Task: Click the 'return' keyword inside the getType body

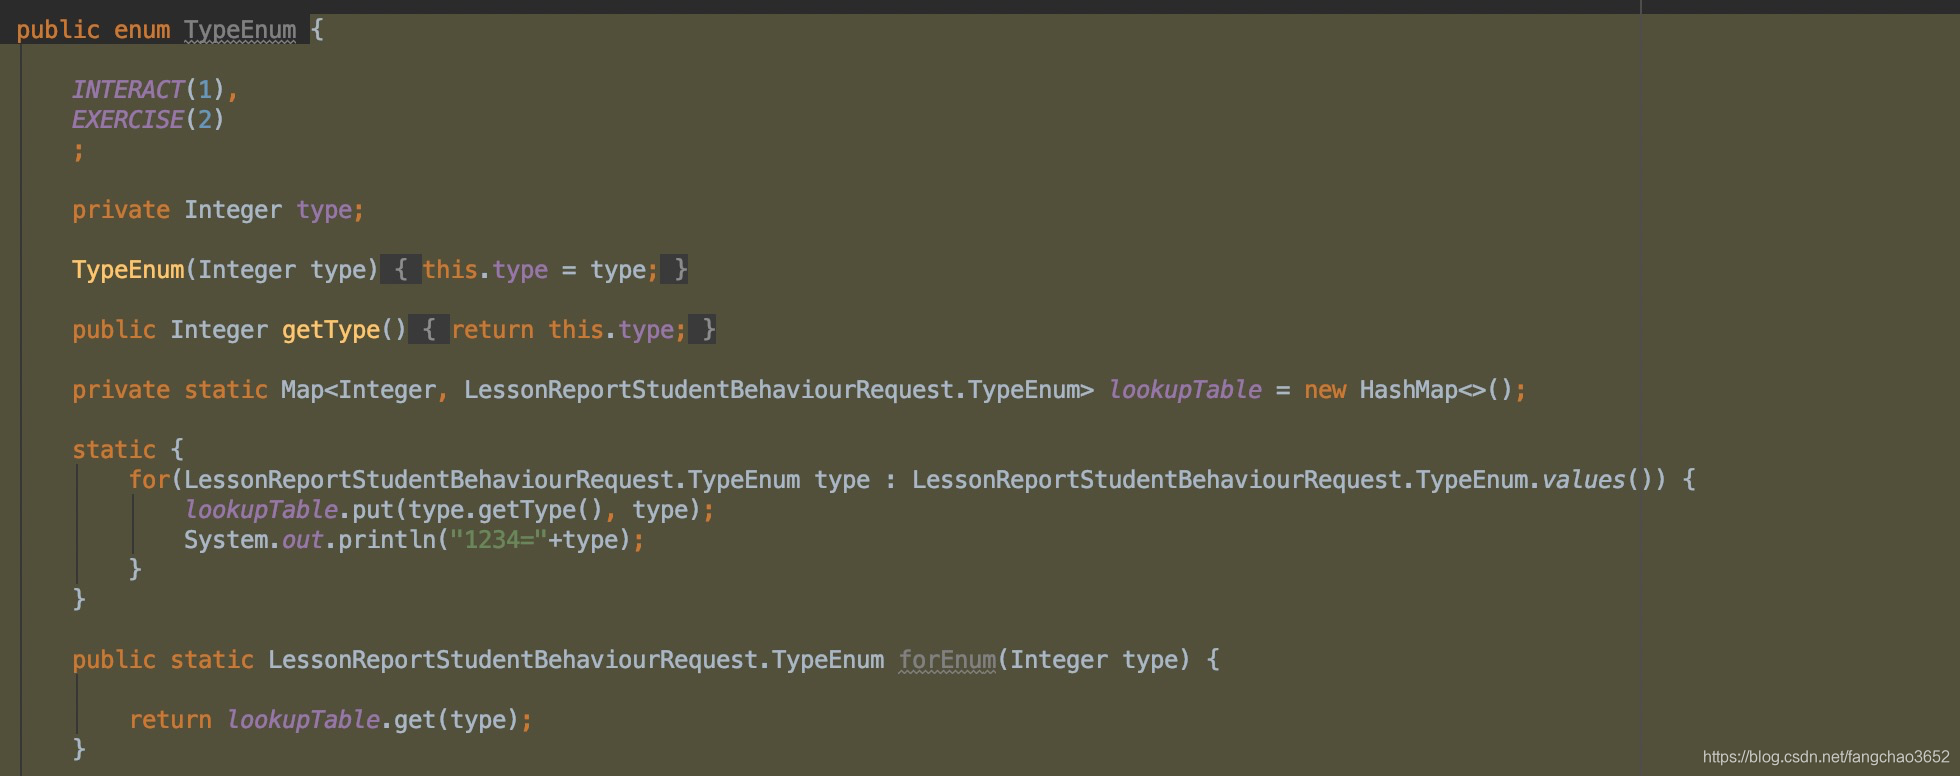Action: click(492, 330)
